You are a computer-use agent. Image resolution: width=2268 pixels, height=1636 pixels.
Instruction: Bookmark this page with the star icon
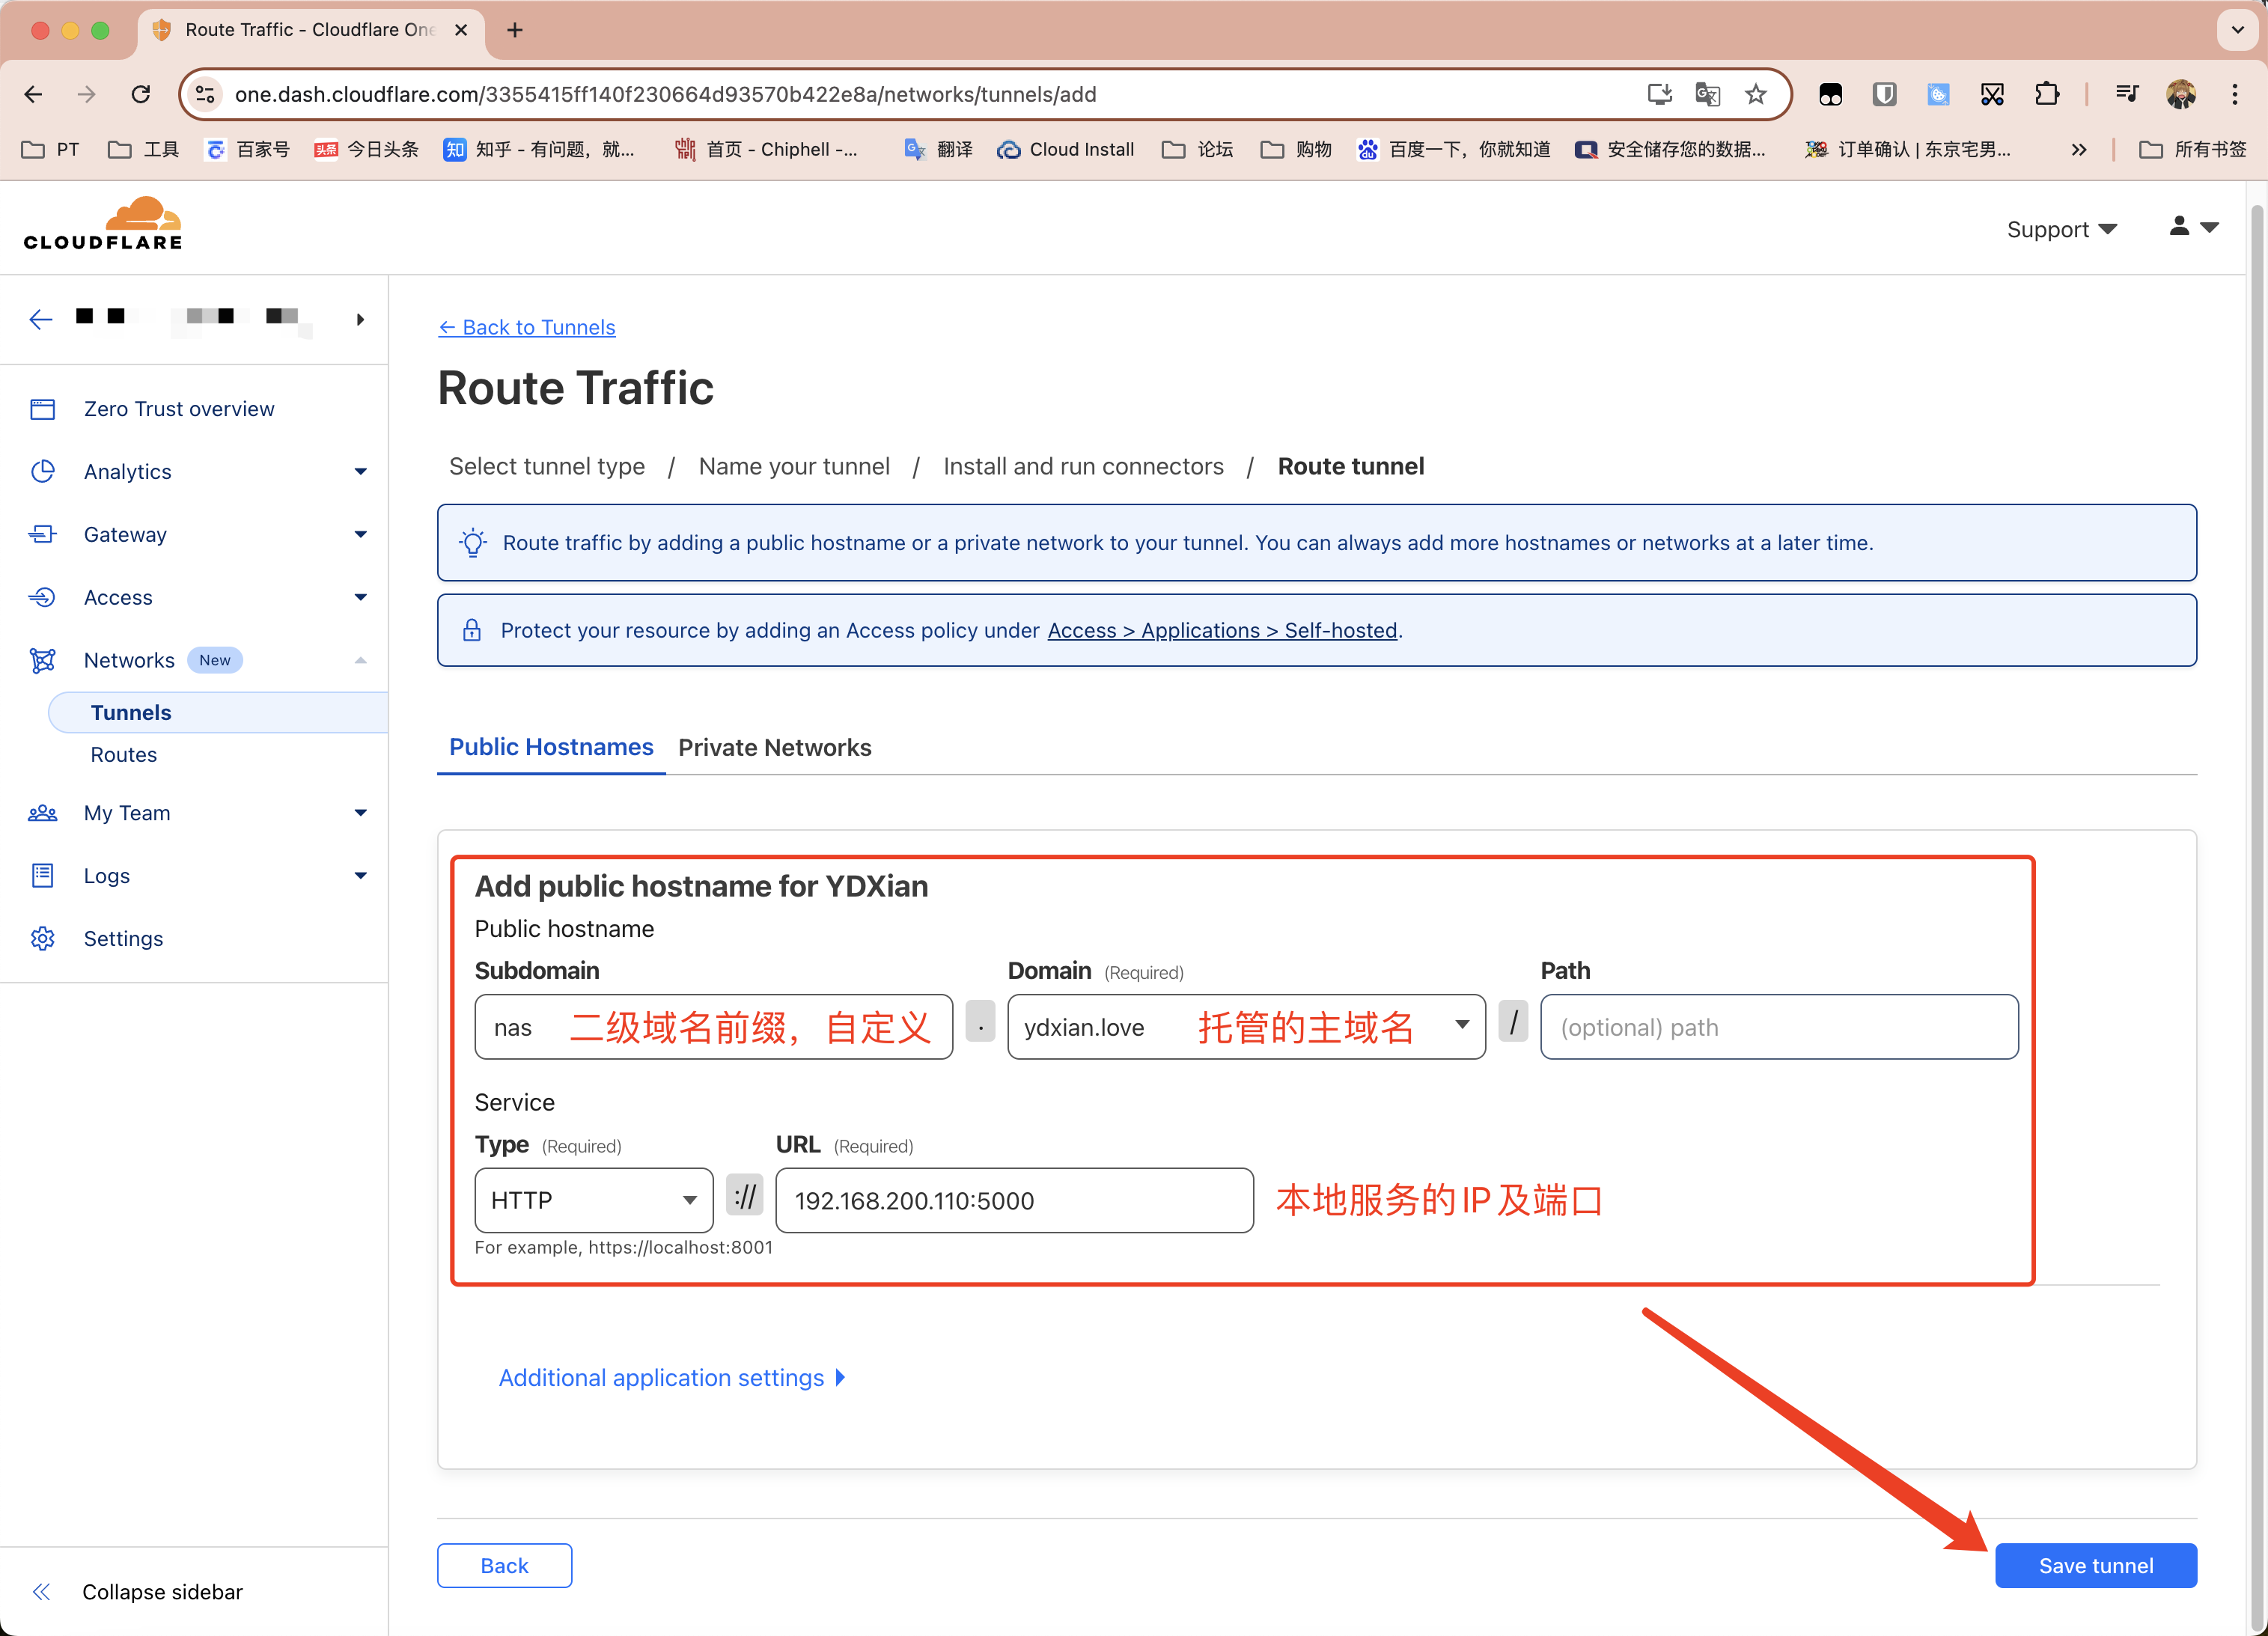click(x=1756, y=94)
